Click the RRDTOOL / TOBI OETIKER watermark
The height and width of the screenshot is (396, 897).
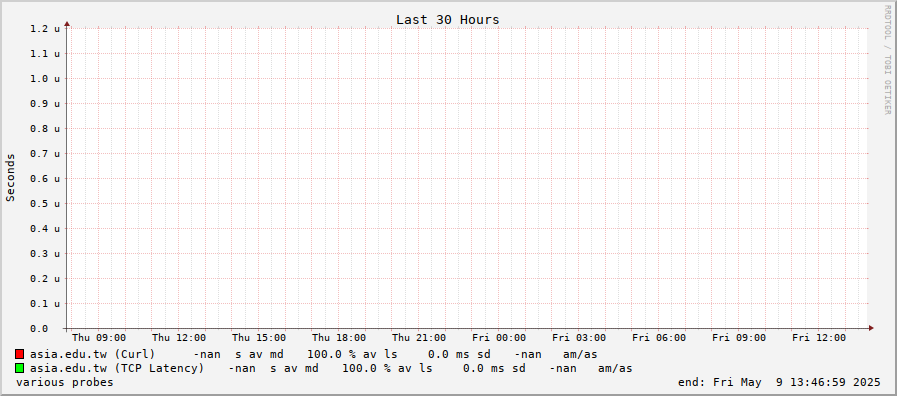coord(888,60)
